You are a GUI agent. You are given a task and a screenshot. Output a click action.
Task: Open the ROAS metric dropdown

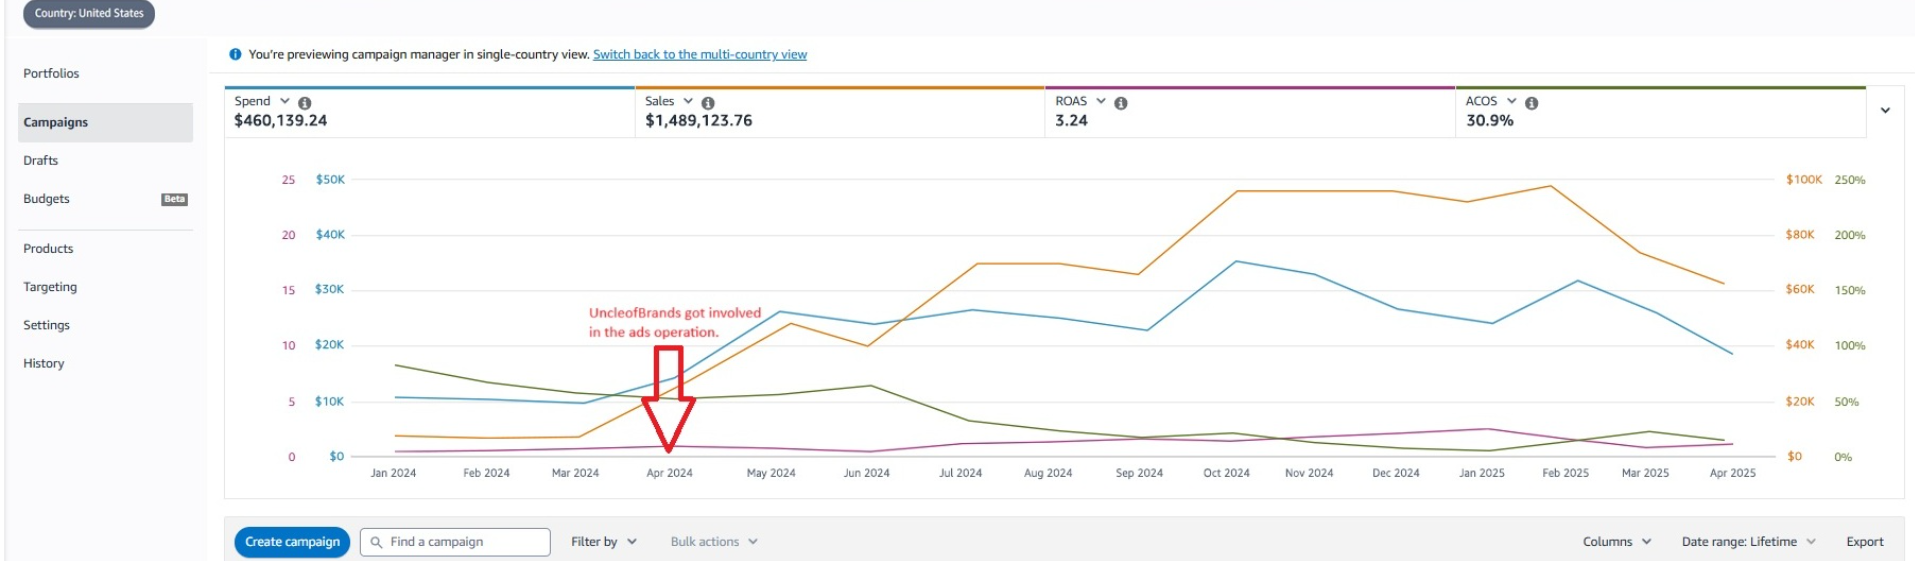(1101, 101)
